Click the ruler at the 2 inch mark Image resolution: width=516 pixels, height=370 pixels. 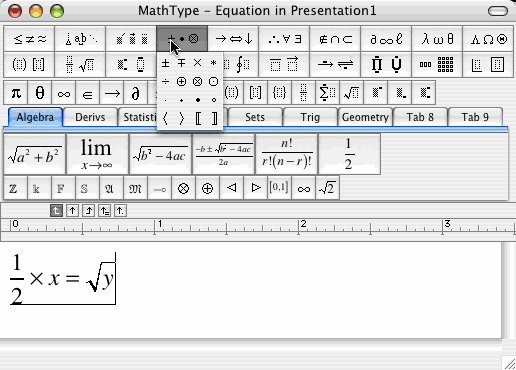(x=299, y=227)
